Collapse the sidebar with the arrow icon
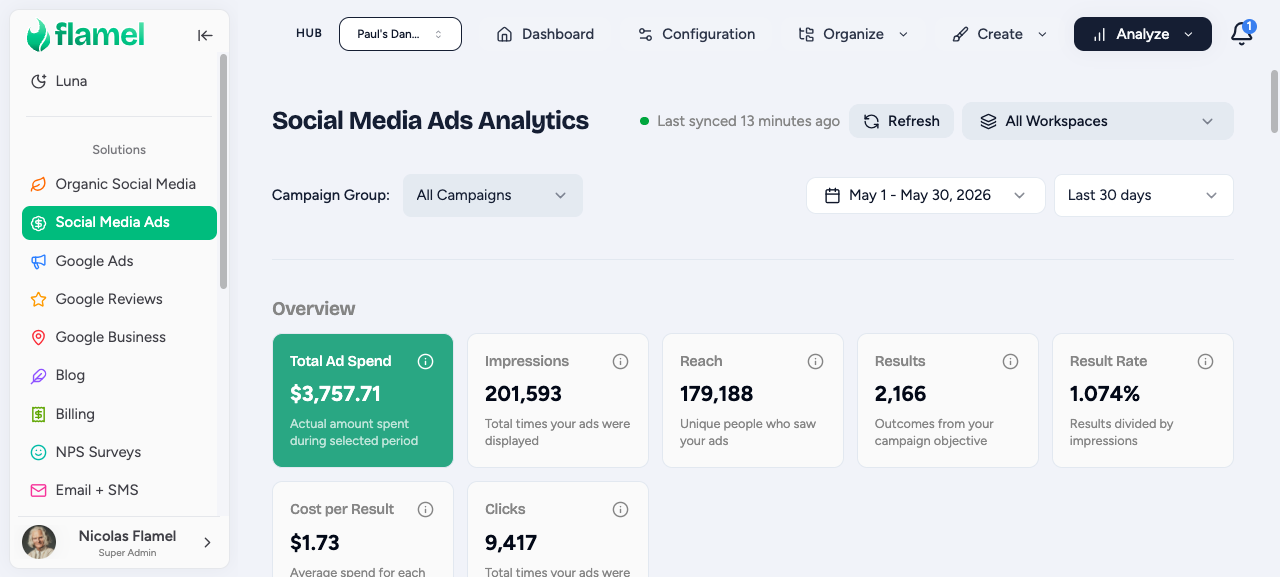This screenshot has width=1280, height=577. point(205,35)
